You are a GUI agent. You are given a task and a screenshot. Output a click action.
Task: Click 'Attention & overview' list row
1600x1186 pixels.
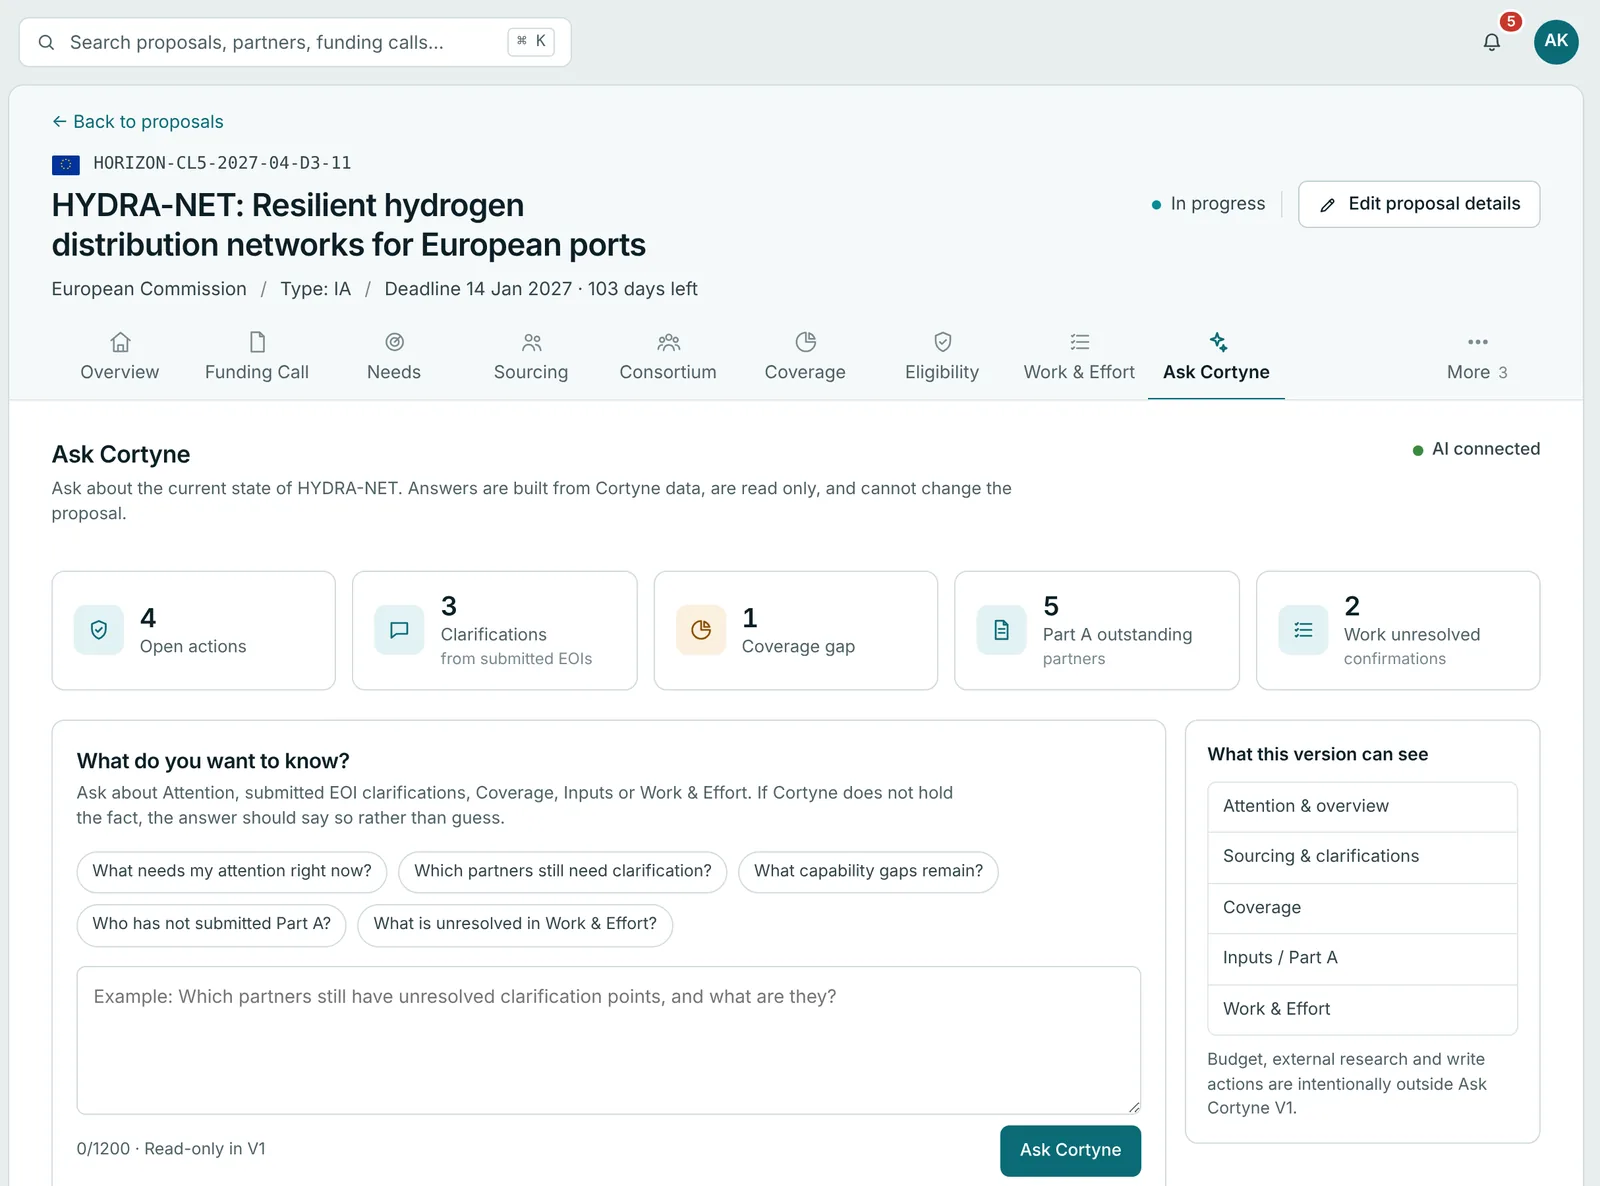point(1362,806)
